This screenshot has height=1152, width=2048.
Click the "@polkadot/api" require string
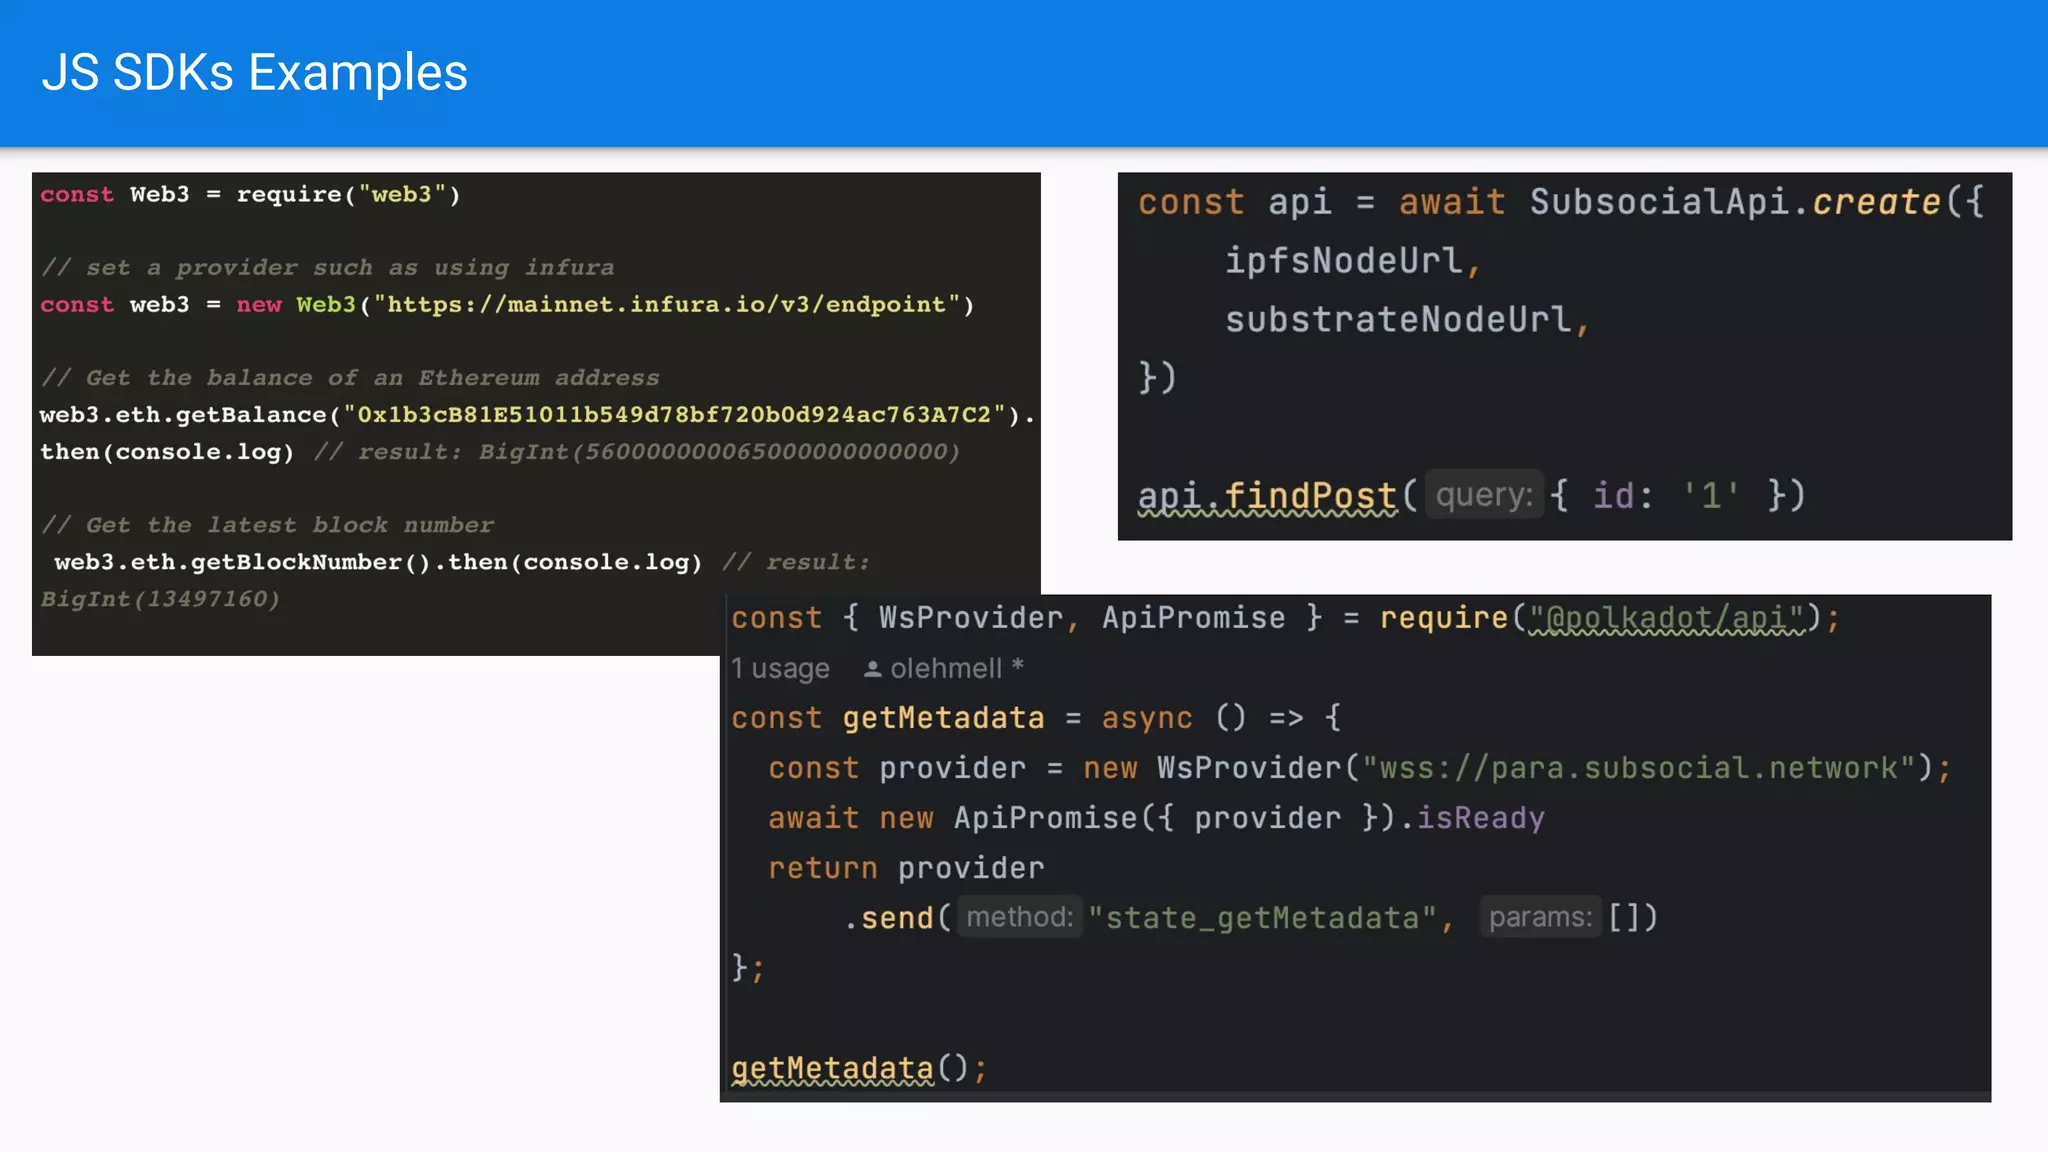[1668, 617]
